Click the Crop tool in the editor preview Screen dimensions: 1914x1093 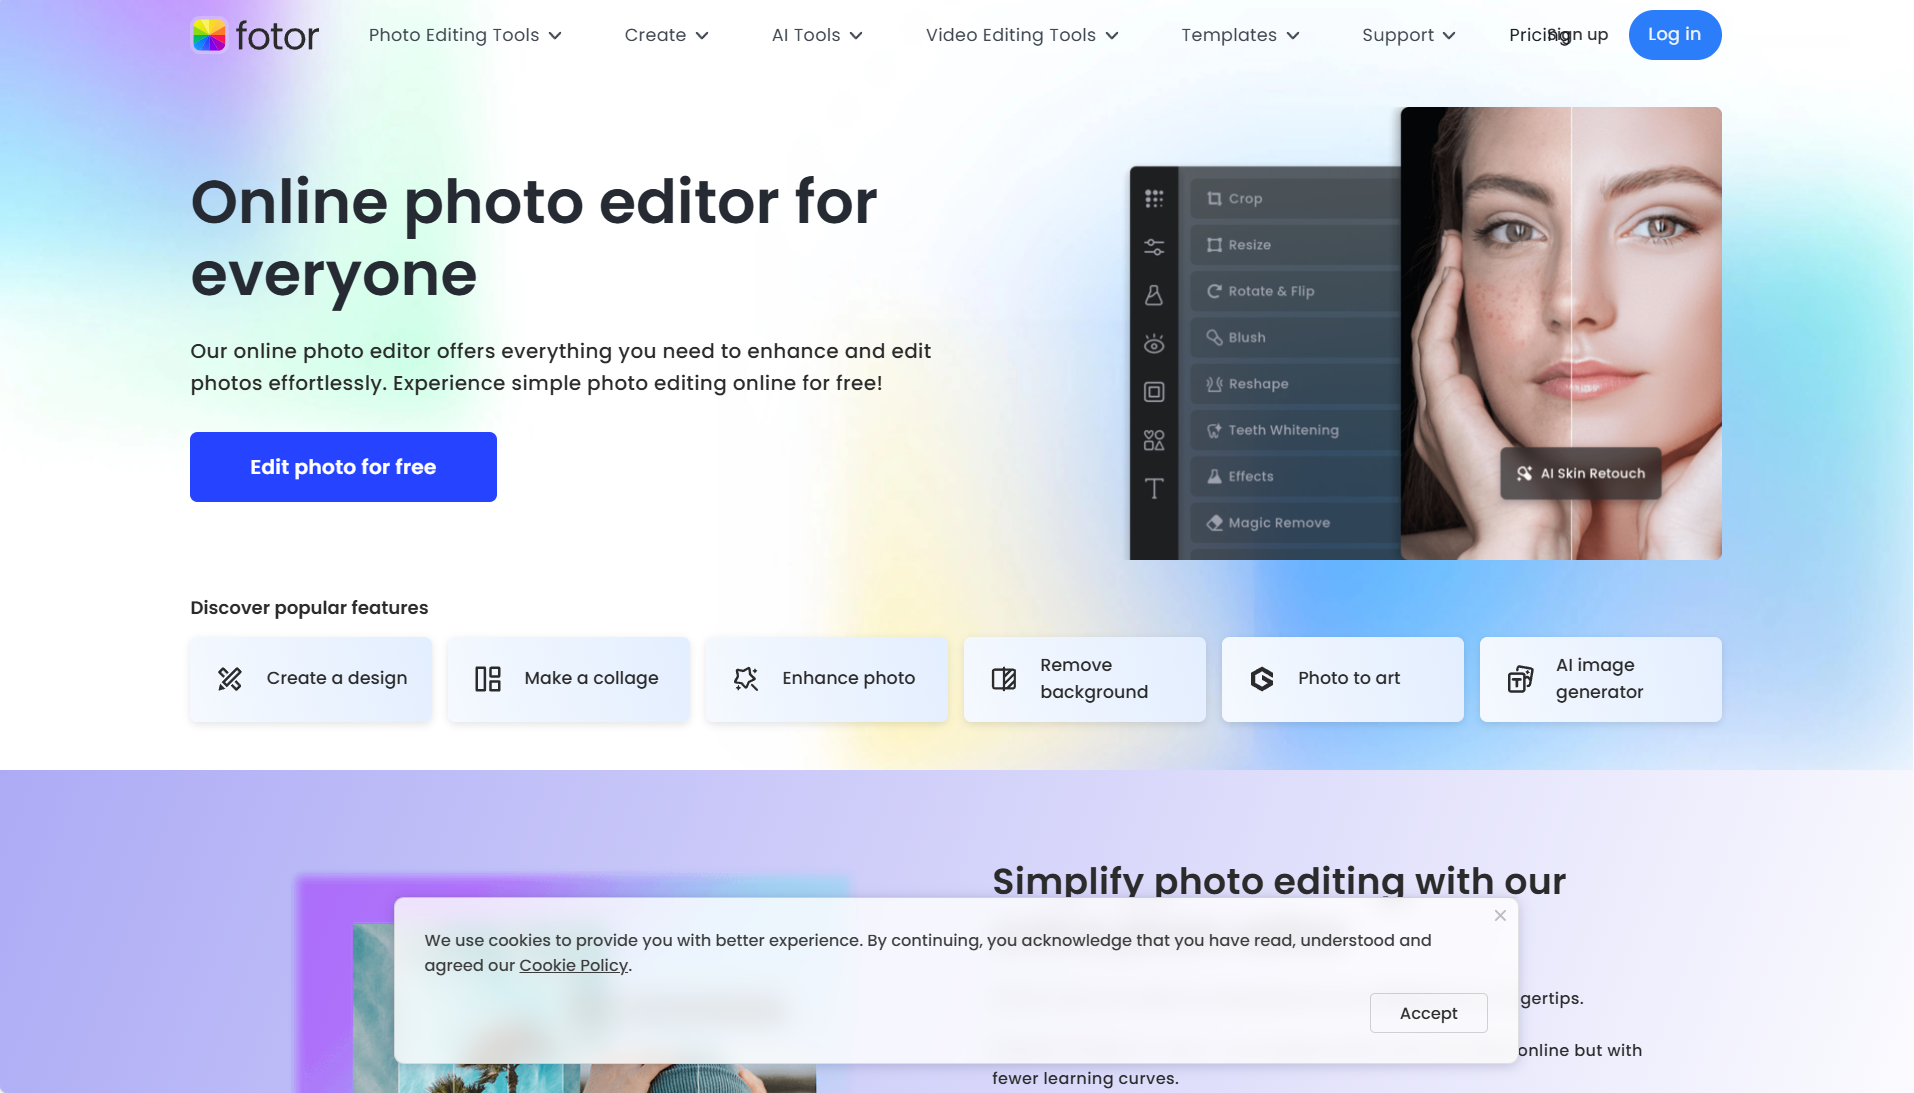(x=1295, y=198)
